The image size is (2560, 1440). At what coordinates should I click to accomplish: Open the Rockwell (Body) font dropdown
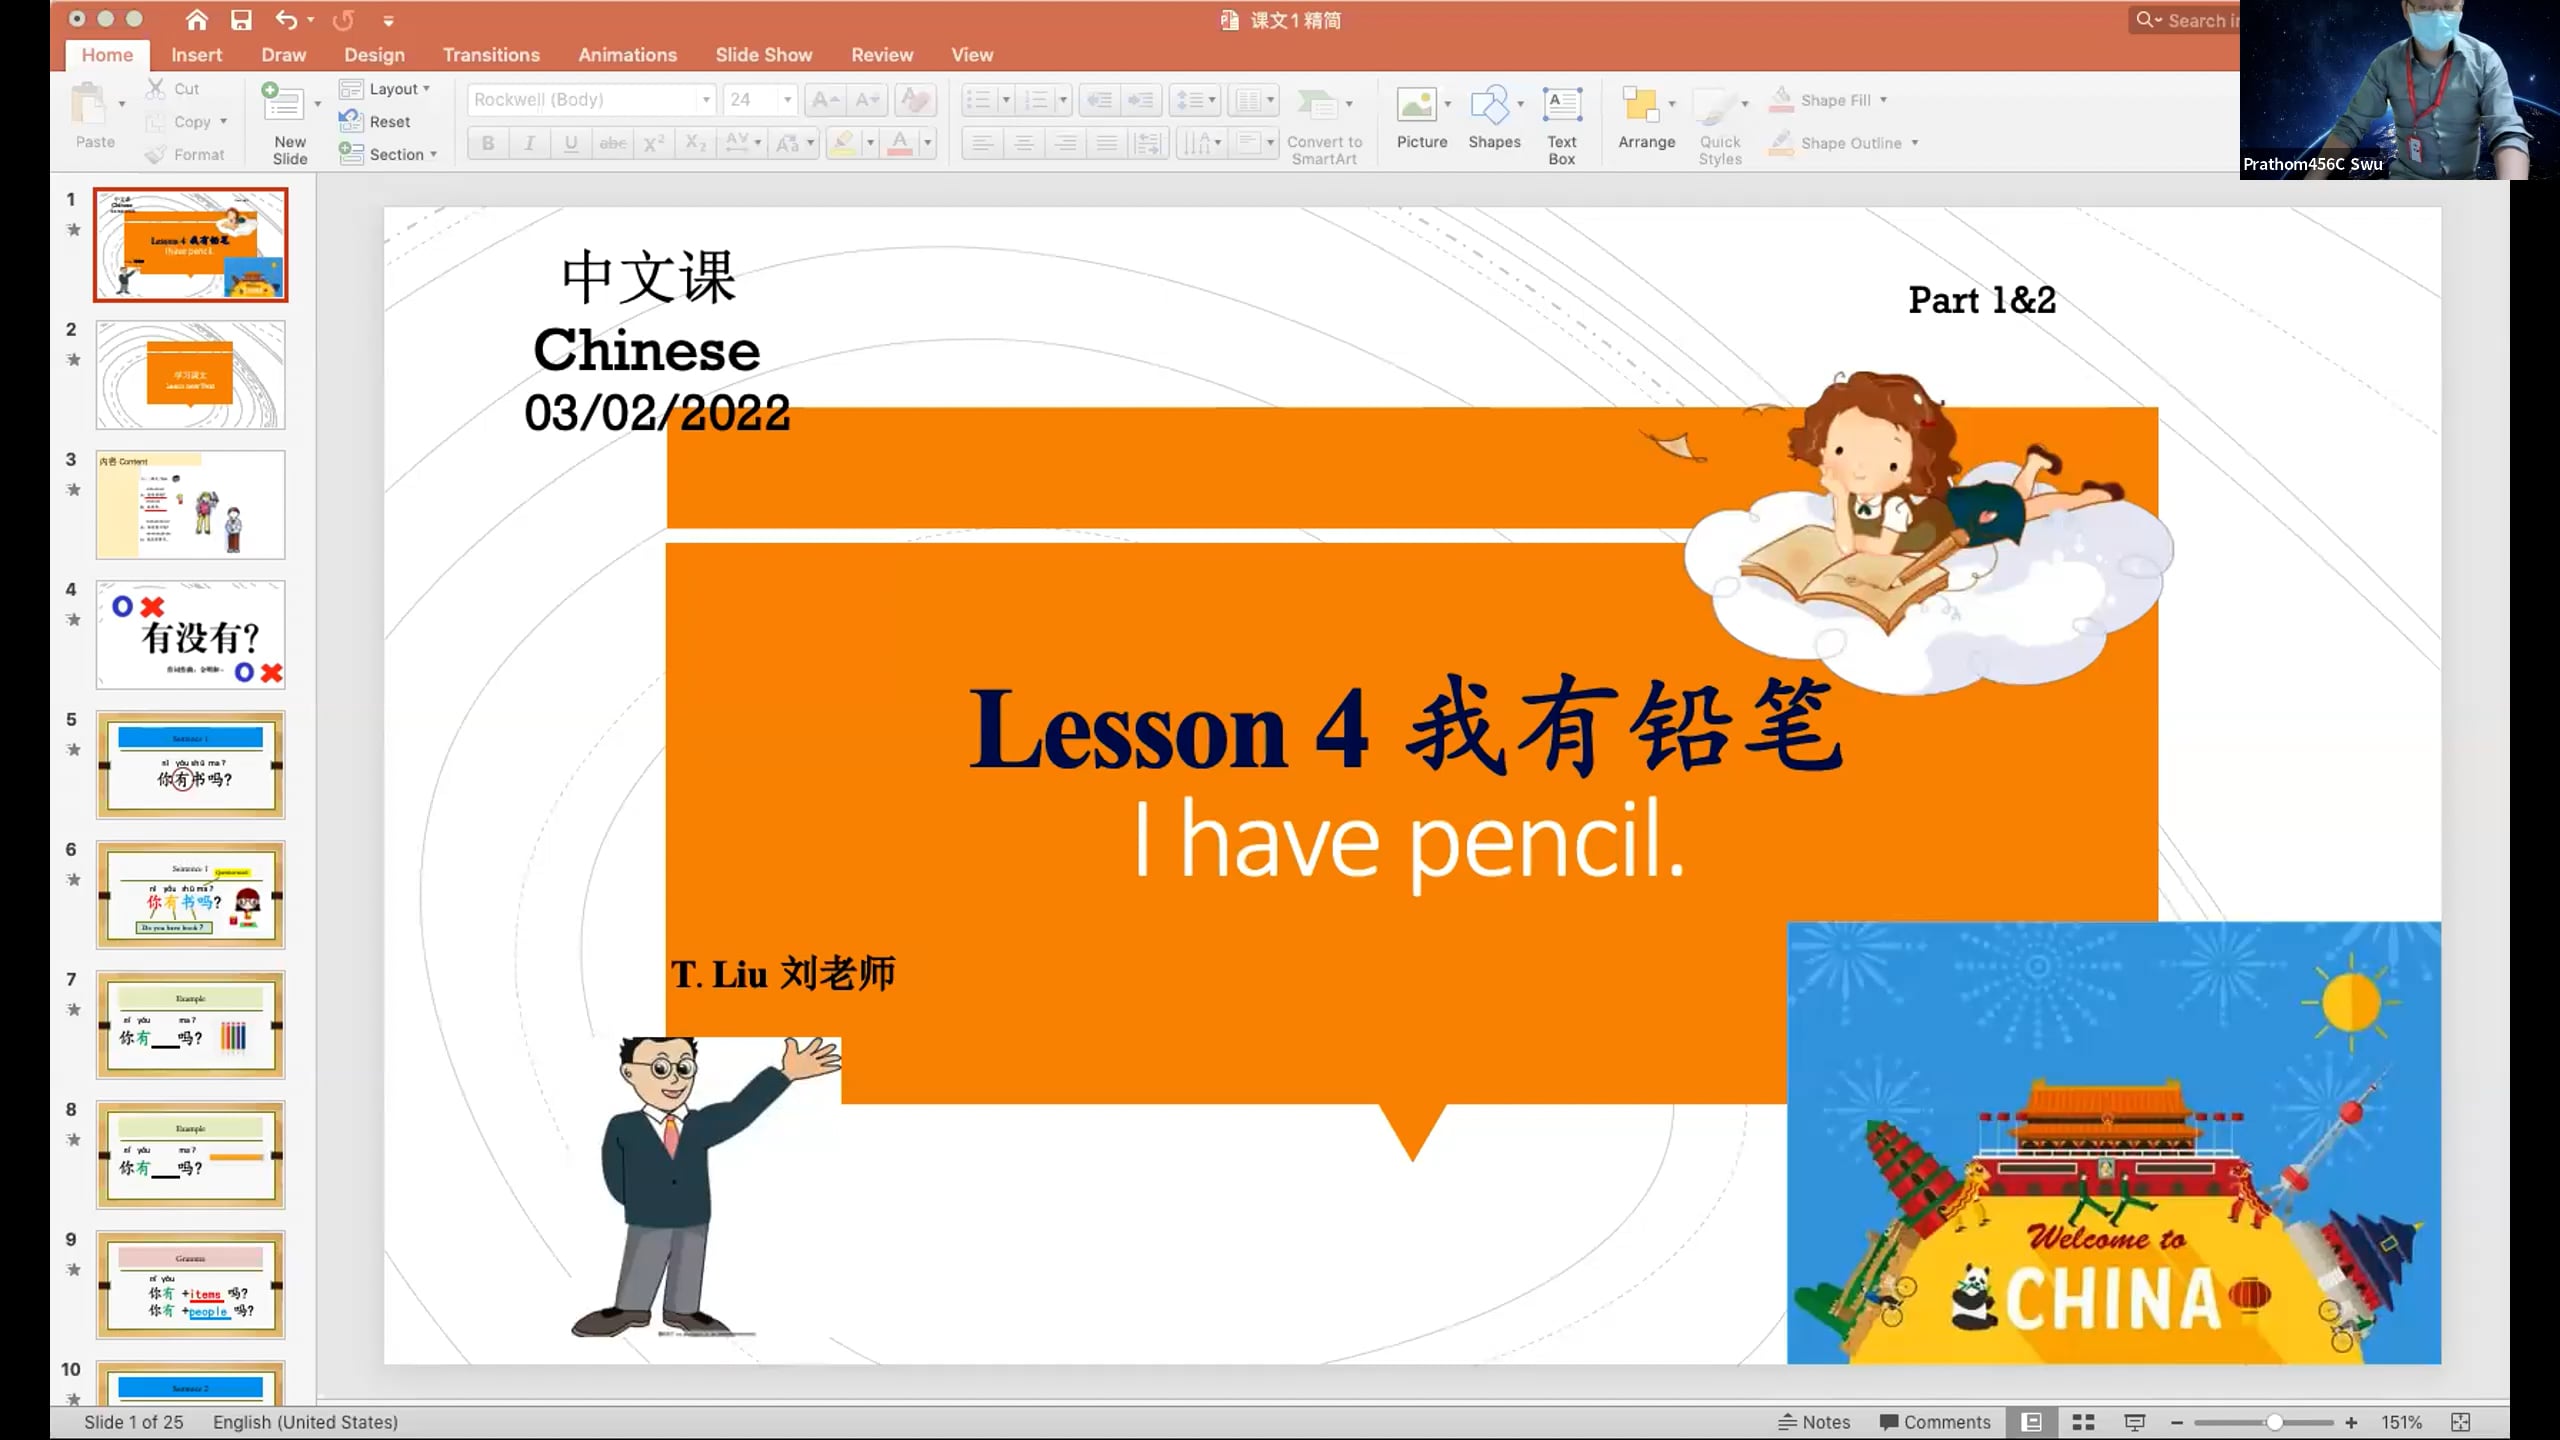pos(706,99)
